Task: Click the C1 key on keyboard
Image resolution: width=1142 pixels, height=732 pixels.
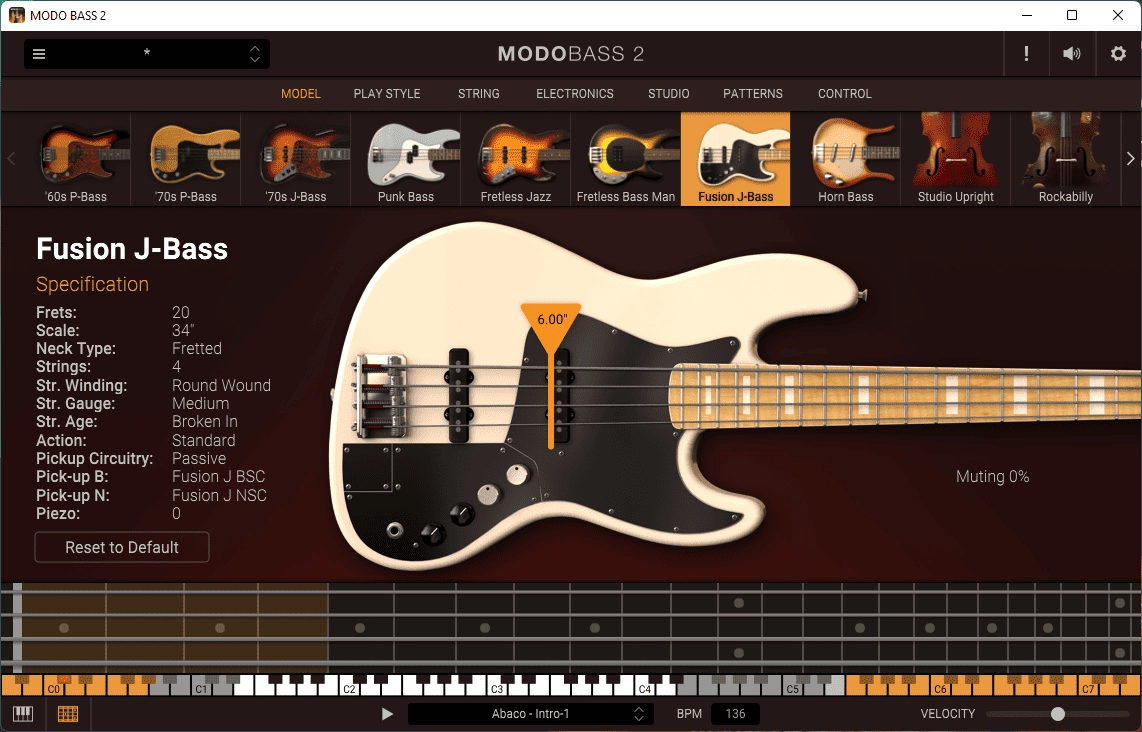Action: coord(202,688)
